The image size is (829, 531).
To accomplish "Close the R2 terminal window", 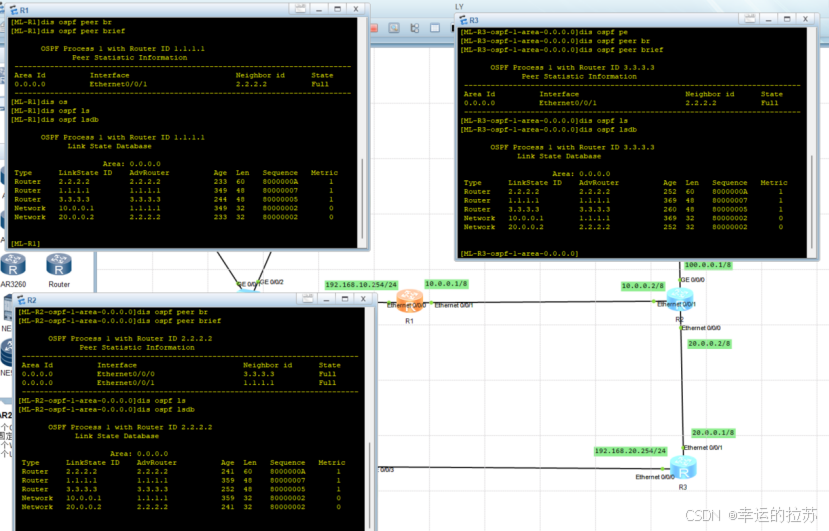I will pyautogui.click(x=363, y=299).
